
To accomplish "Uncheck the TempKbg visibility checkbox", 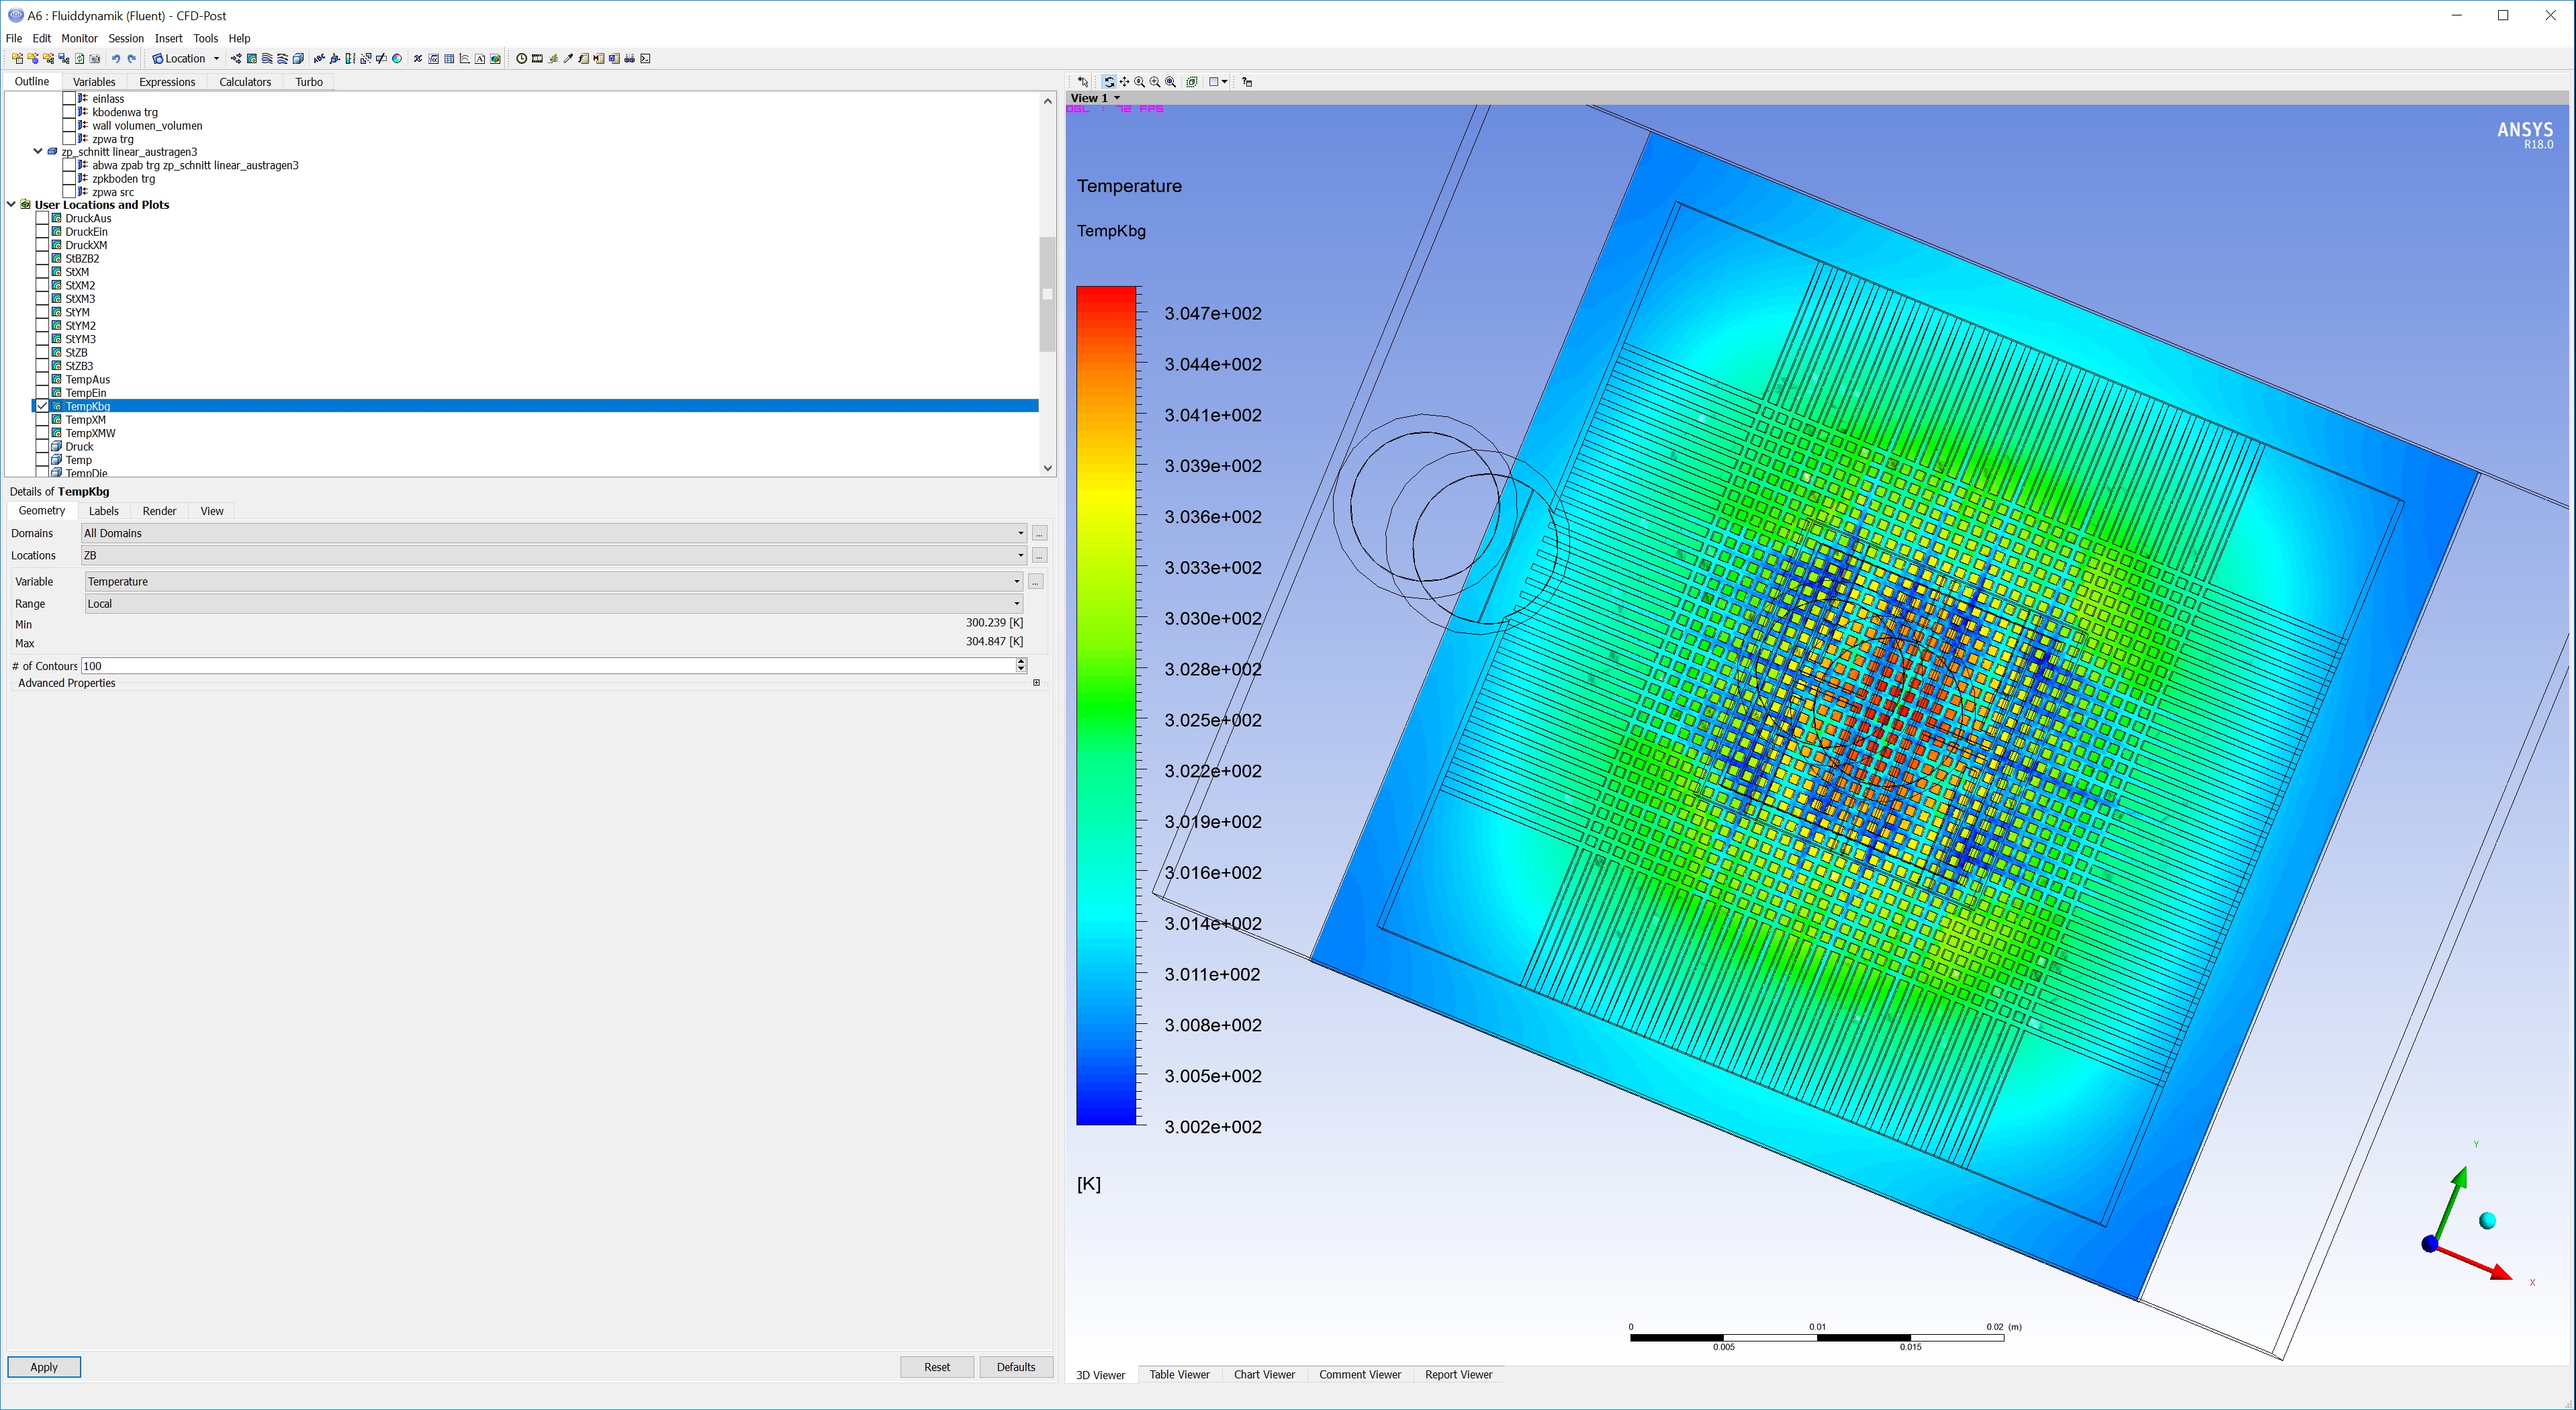I will pyautogui.click(x=42, y=406).
